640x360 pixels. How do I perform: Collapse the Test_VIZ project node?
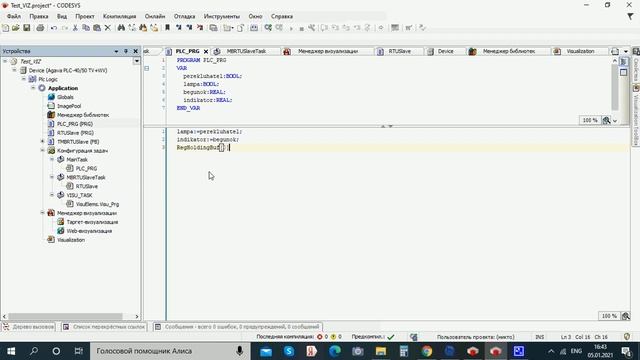pos(5,61)
